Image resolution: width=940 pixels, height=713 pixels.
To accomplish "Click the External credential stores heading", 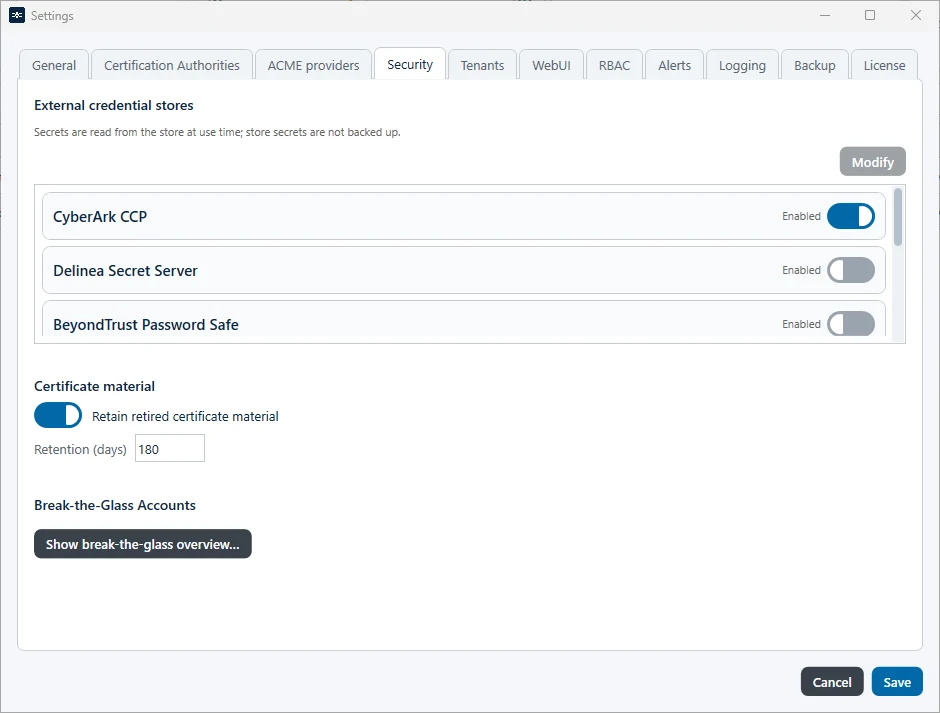I will [114, 106].
